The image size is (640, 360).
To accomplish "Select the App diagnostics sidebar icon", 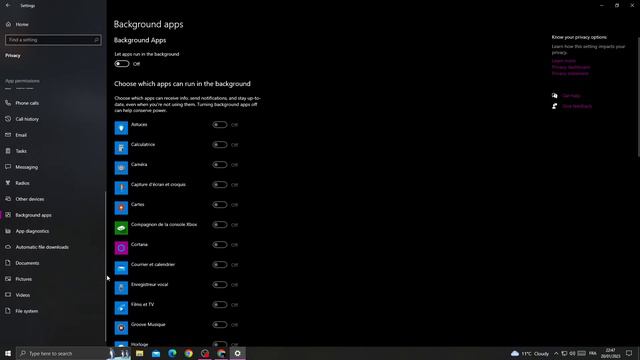I will point(8,231).
